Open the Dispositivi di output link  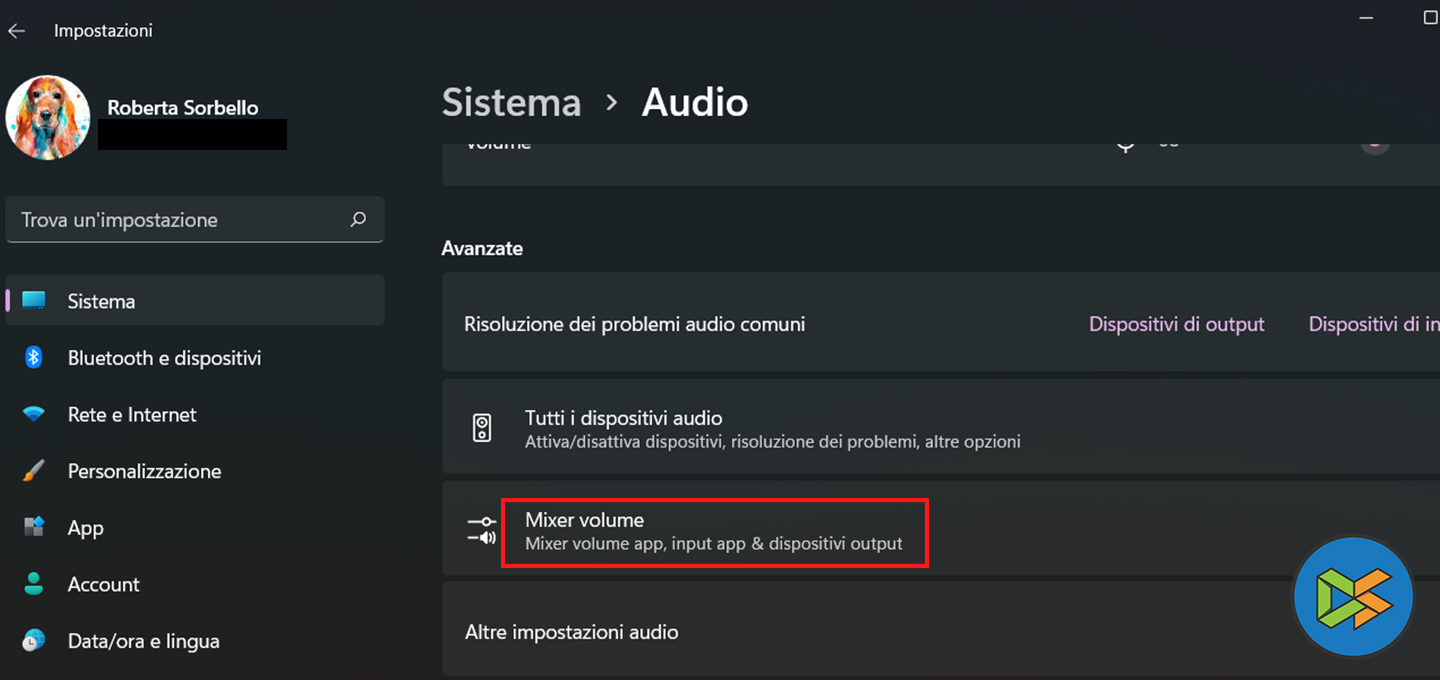(x=1176, y=324)
